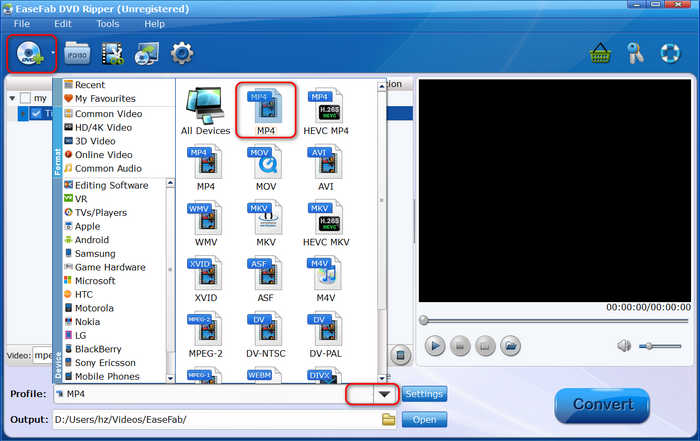Image resolution: width=700 pixels, height=441 pixels.
Task: Choose the MOV format icon
Action: click(x=266, y=167)
